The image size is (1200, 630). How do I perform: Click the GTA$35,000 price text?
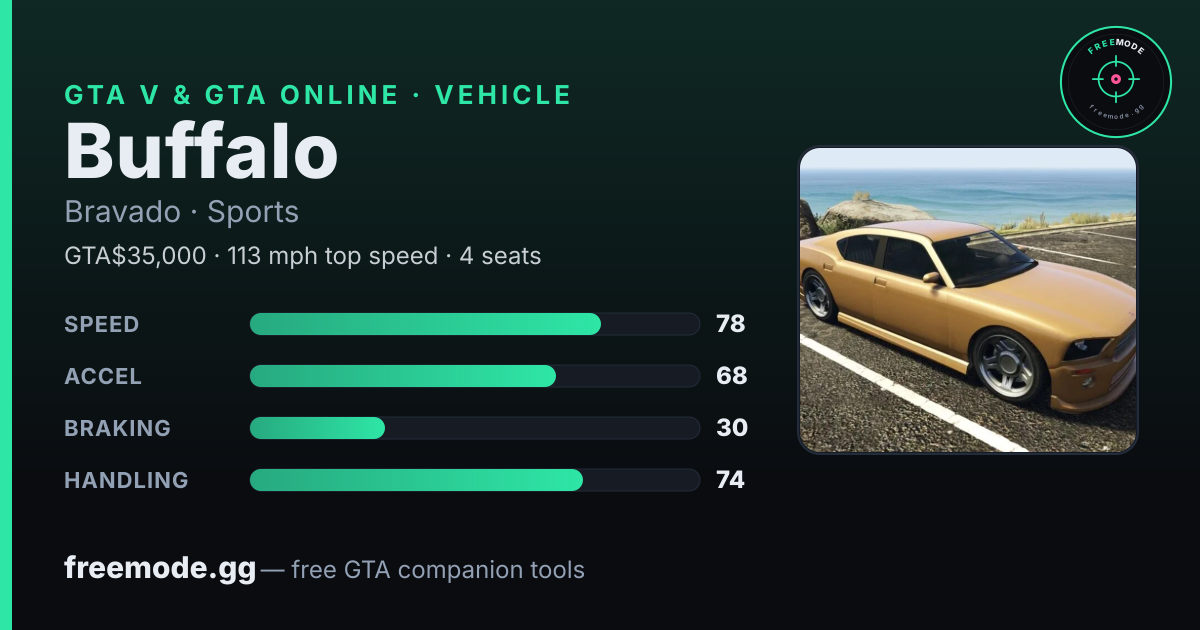(135, 256)
